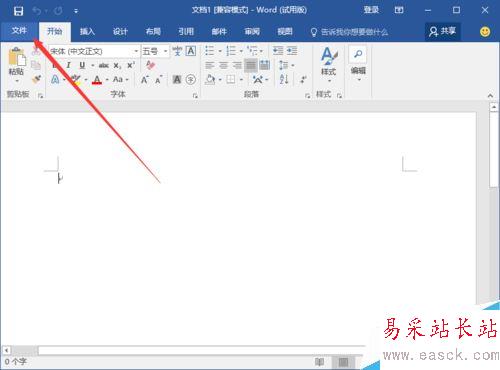Open the 编辑 (Editing) search button
This screenshot has height=370, width=500.
[358, 64]
